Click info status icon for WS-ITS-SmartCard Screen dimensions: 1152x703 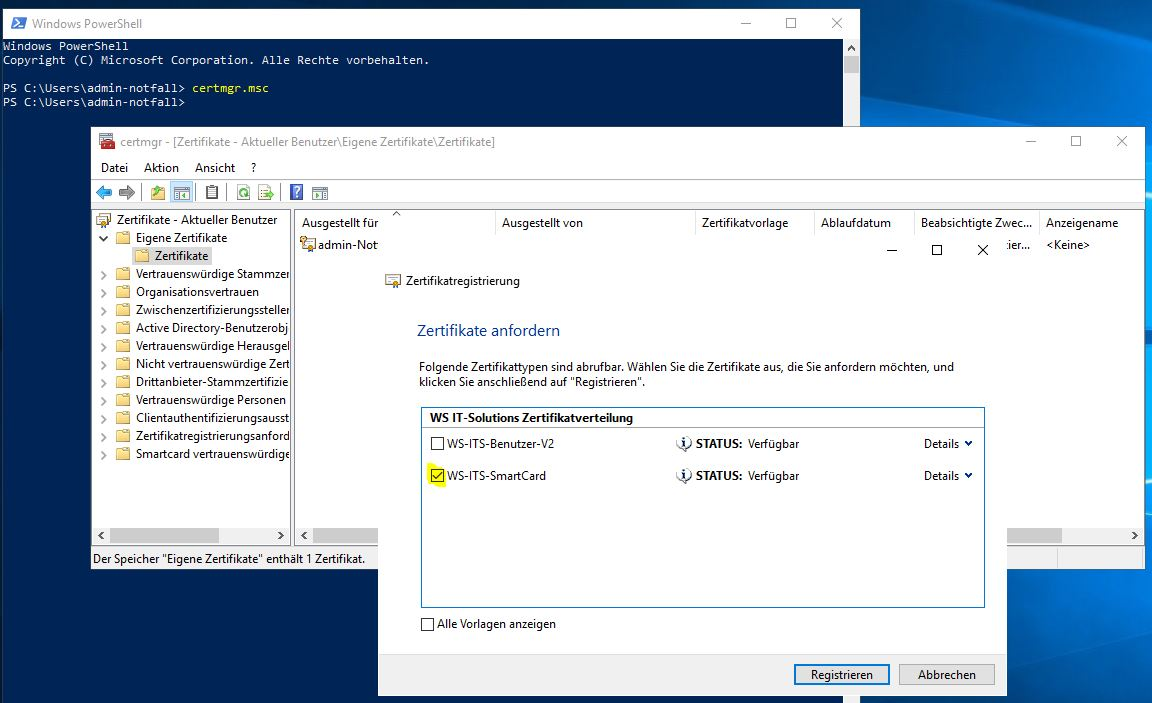coord(684,476)
